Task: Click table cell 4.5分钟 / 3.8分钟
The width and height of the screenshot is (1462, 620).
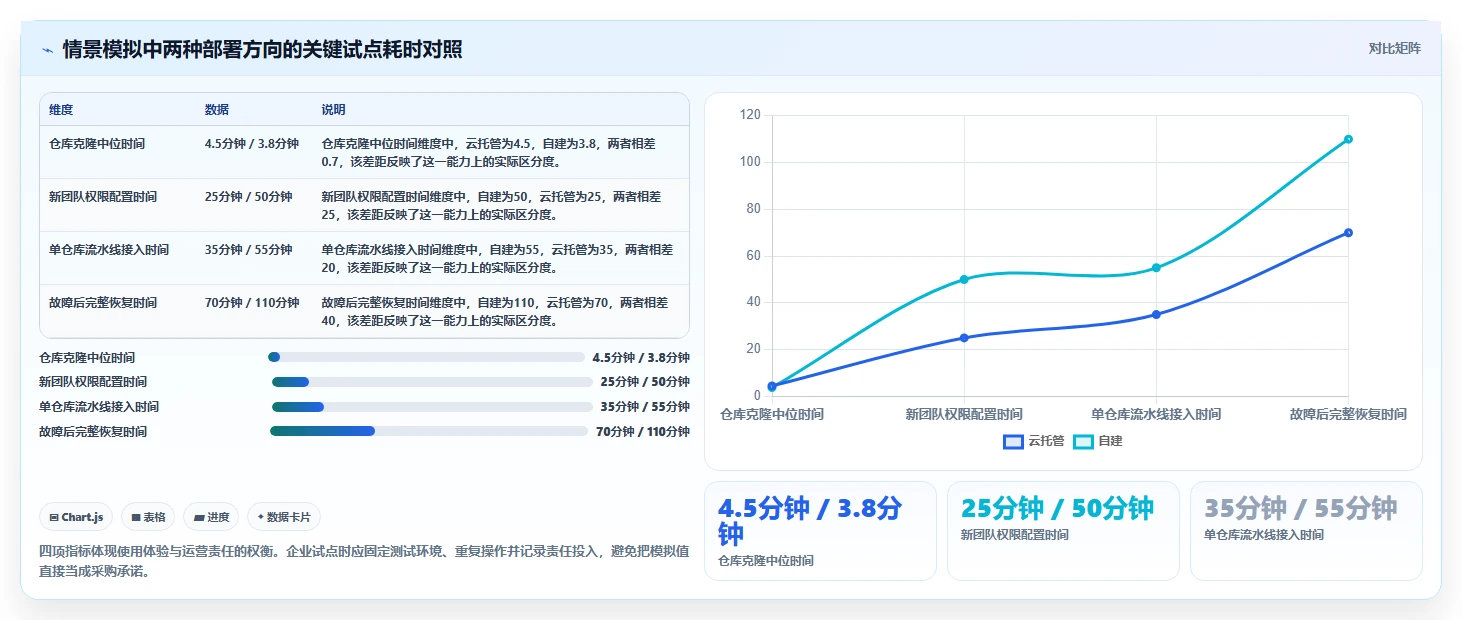Action: 252,144
